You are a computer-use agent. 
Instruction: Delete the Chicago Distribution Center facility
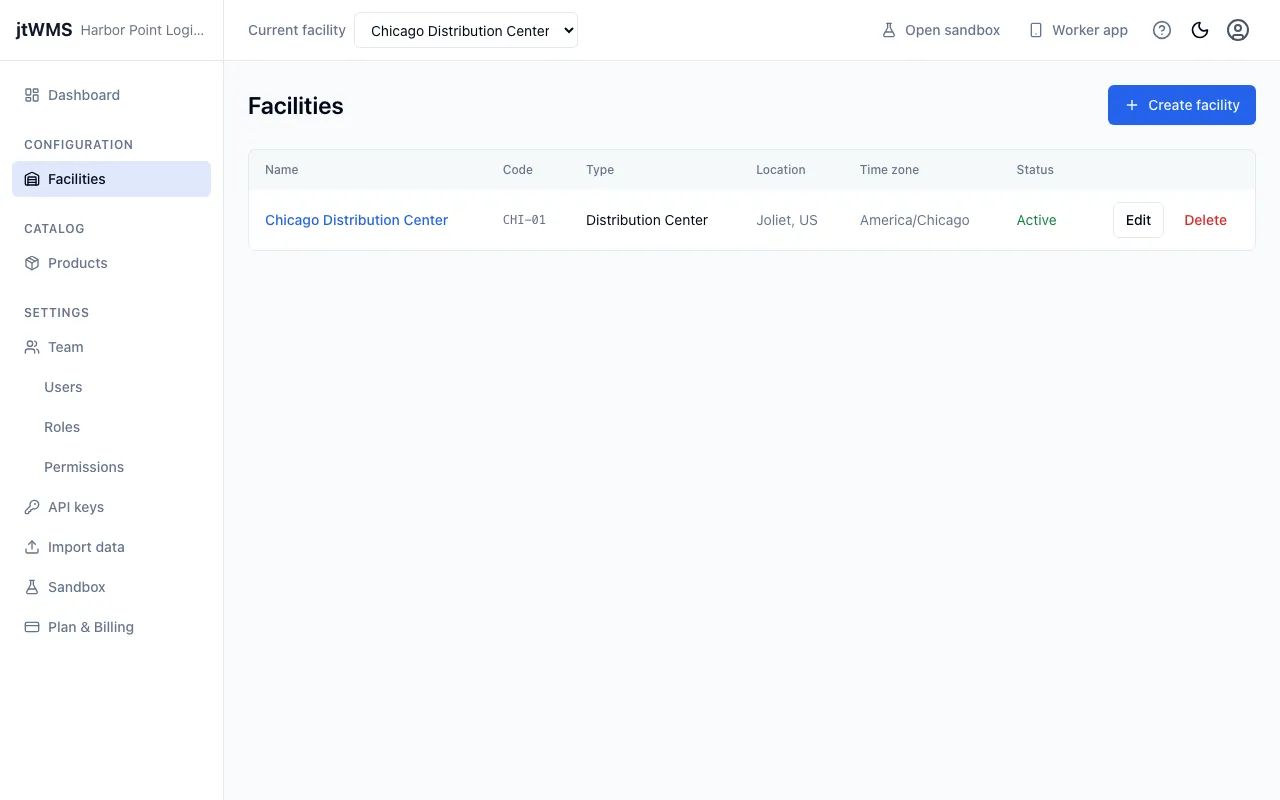1205,220
